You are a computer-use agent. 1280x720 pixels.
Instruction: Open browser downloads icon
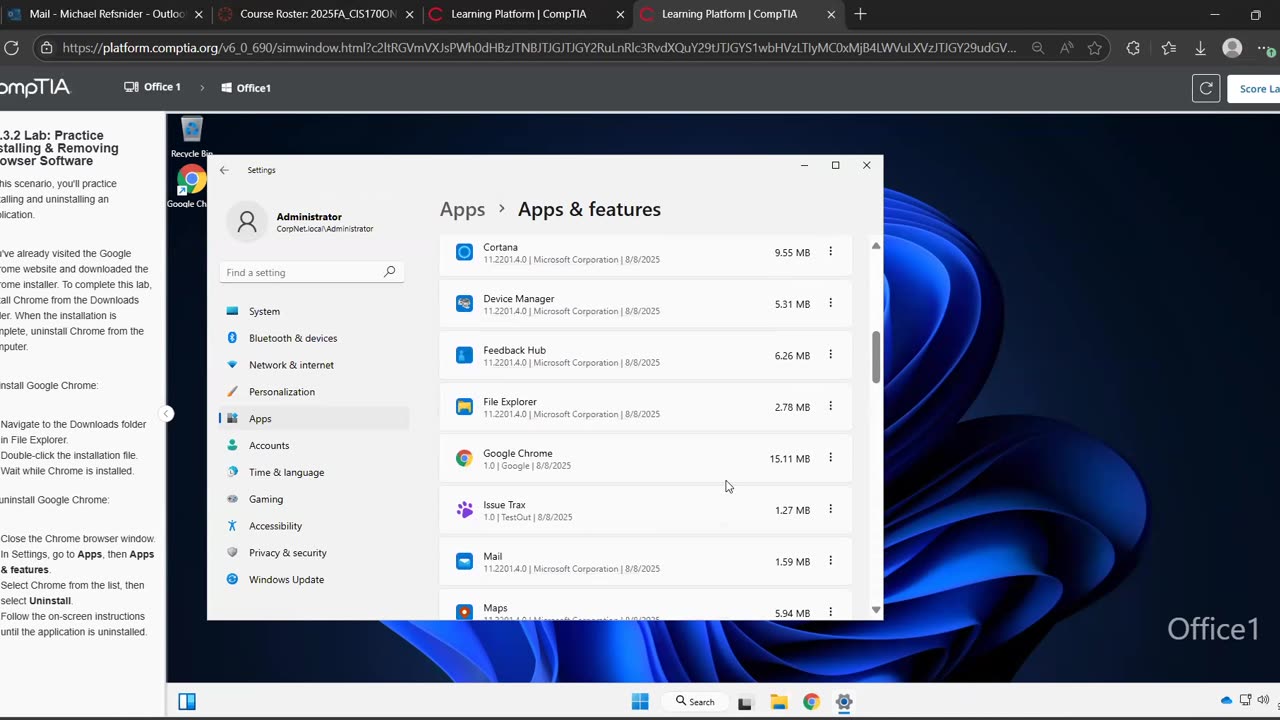click(x=1200, y=48)
